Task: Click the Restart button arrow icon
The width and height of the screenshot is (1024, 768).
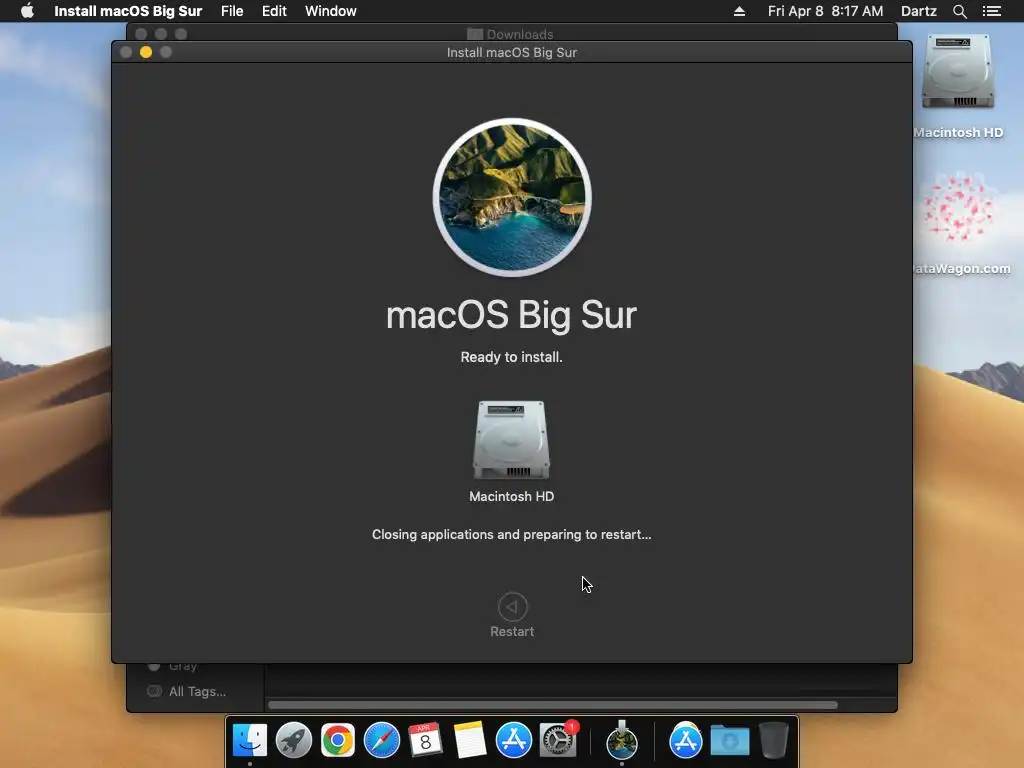Action: (x=512, y=607)
